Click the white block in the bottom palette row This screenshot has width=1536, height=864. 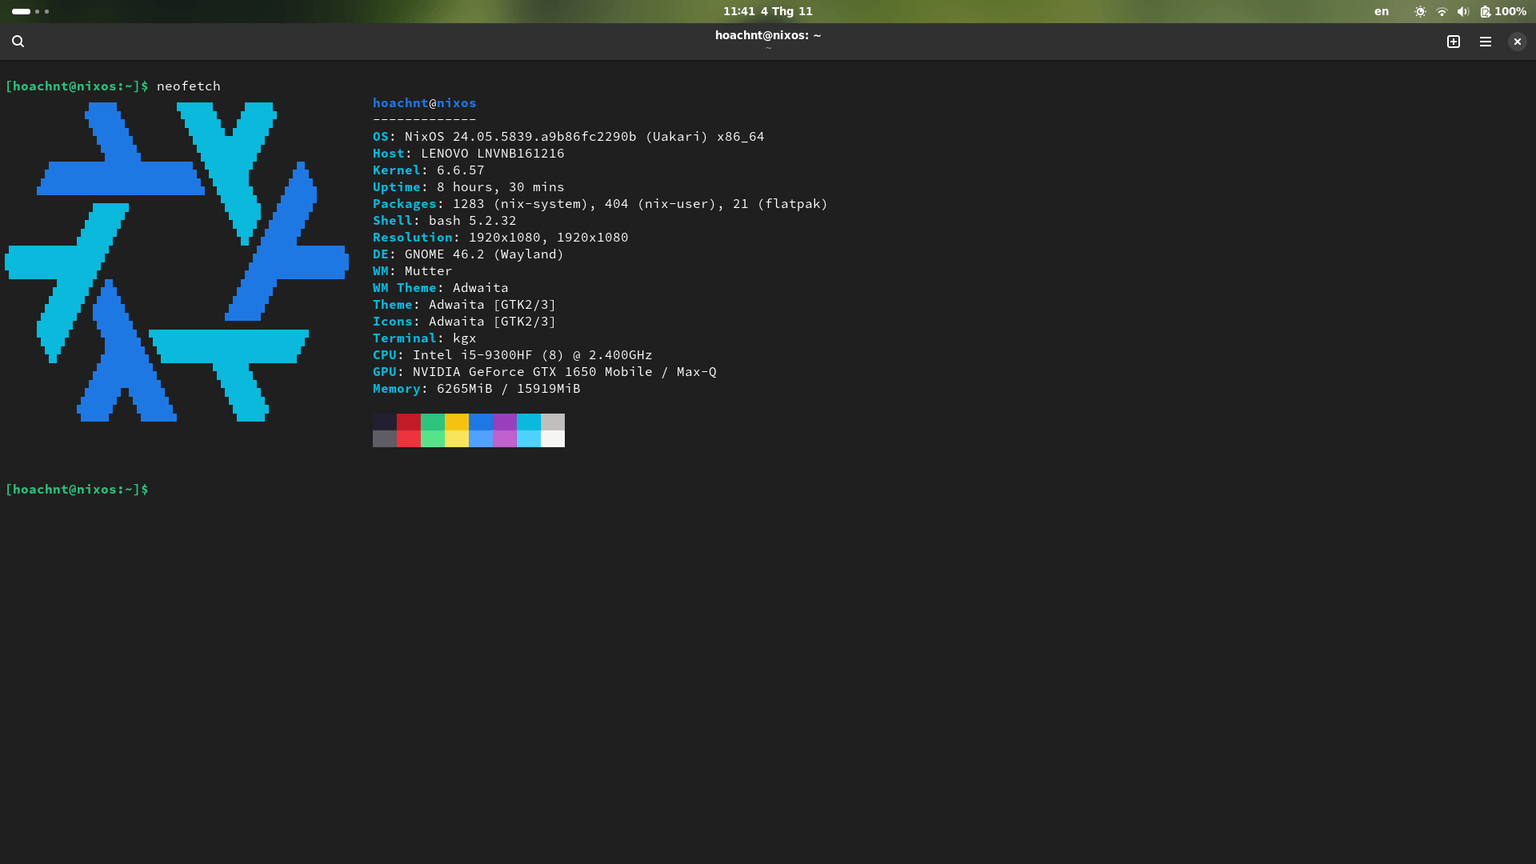(553, 439)
